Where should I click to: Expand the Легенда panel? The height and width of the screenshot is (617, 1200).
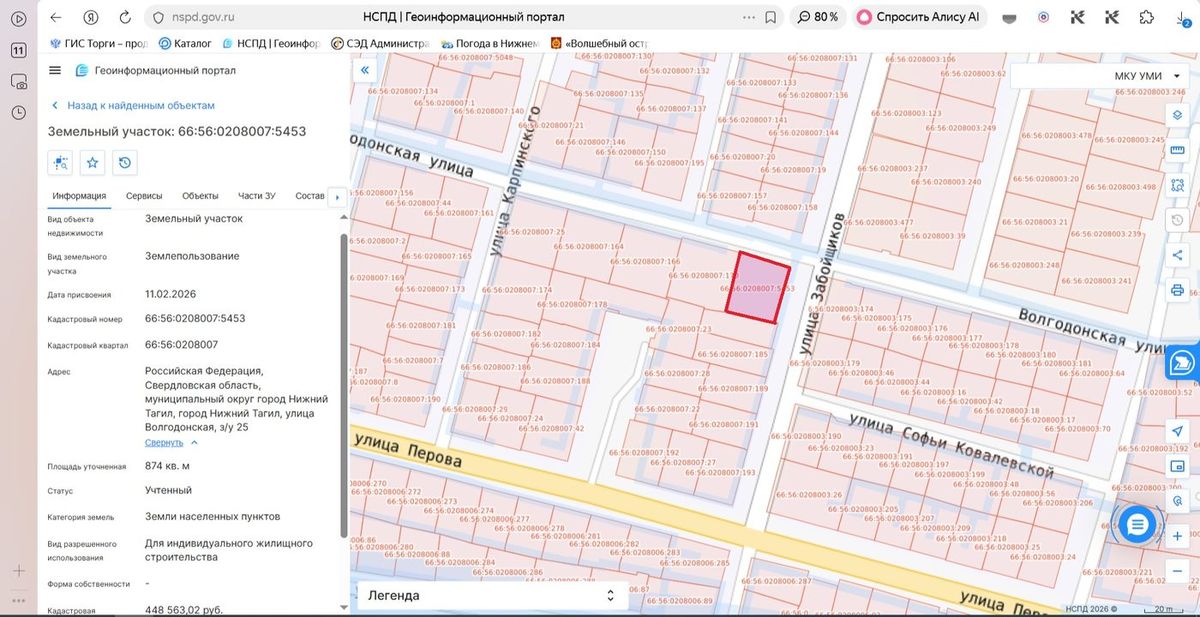click(492, 595)
